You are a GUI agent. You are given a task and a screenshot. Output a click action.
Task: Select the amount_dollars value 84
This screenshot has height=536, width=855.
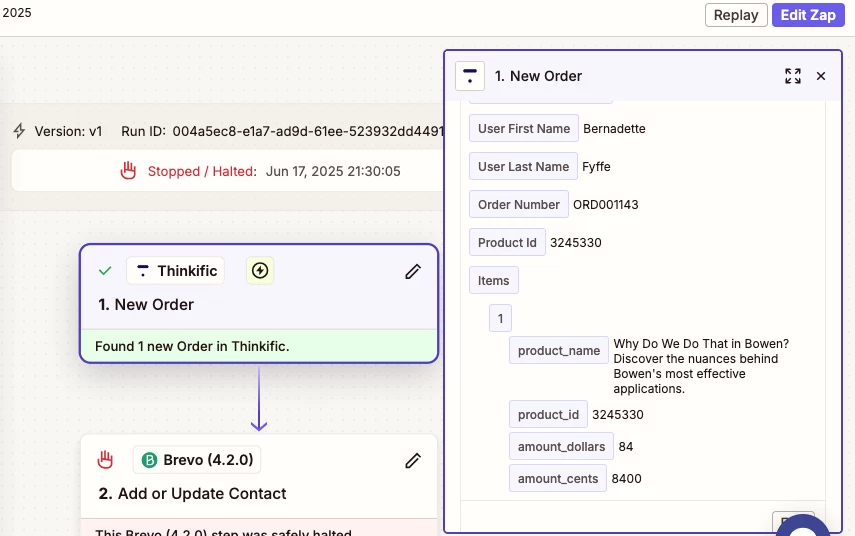(x=625, y=447)
